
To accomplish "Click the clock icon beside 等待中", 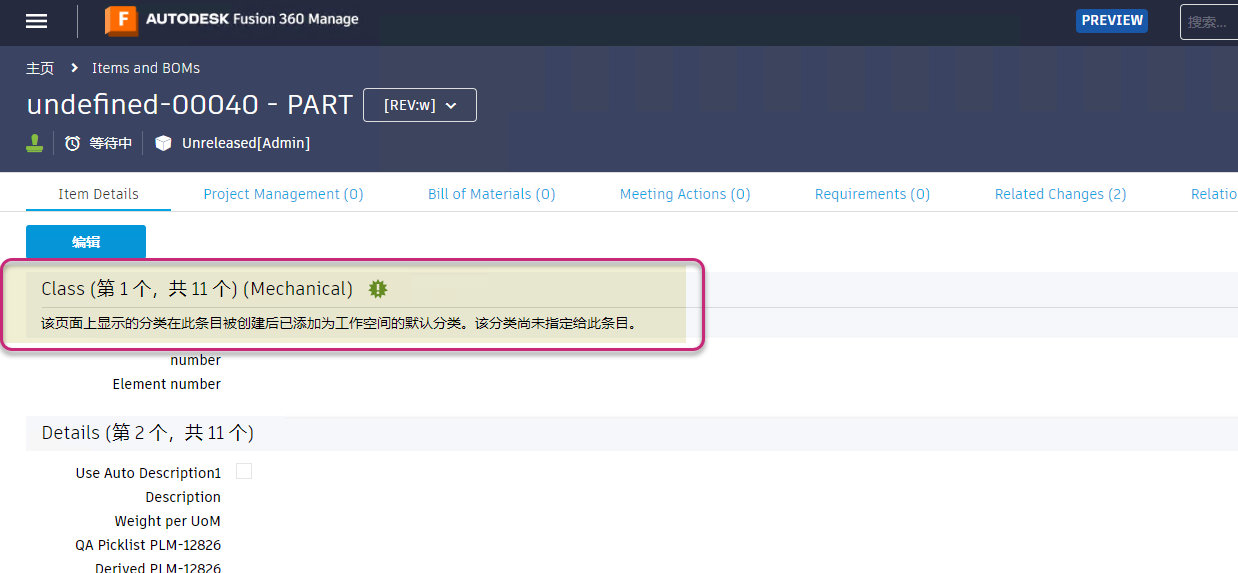I will [72, 143].
